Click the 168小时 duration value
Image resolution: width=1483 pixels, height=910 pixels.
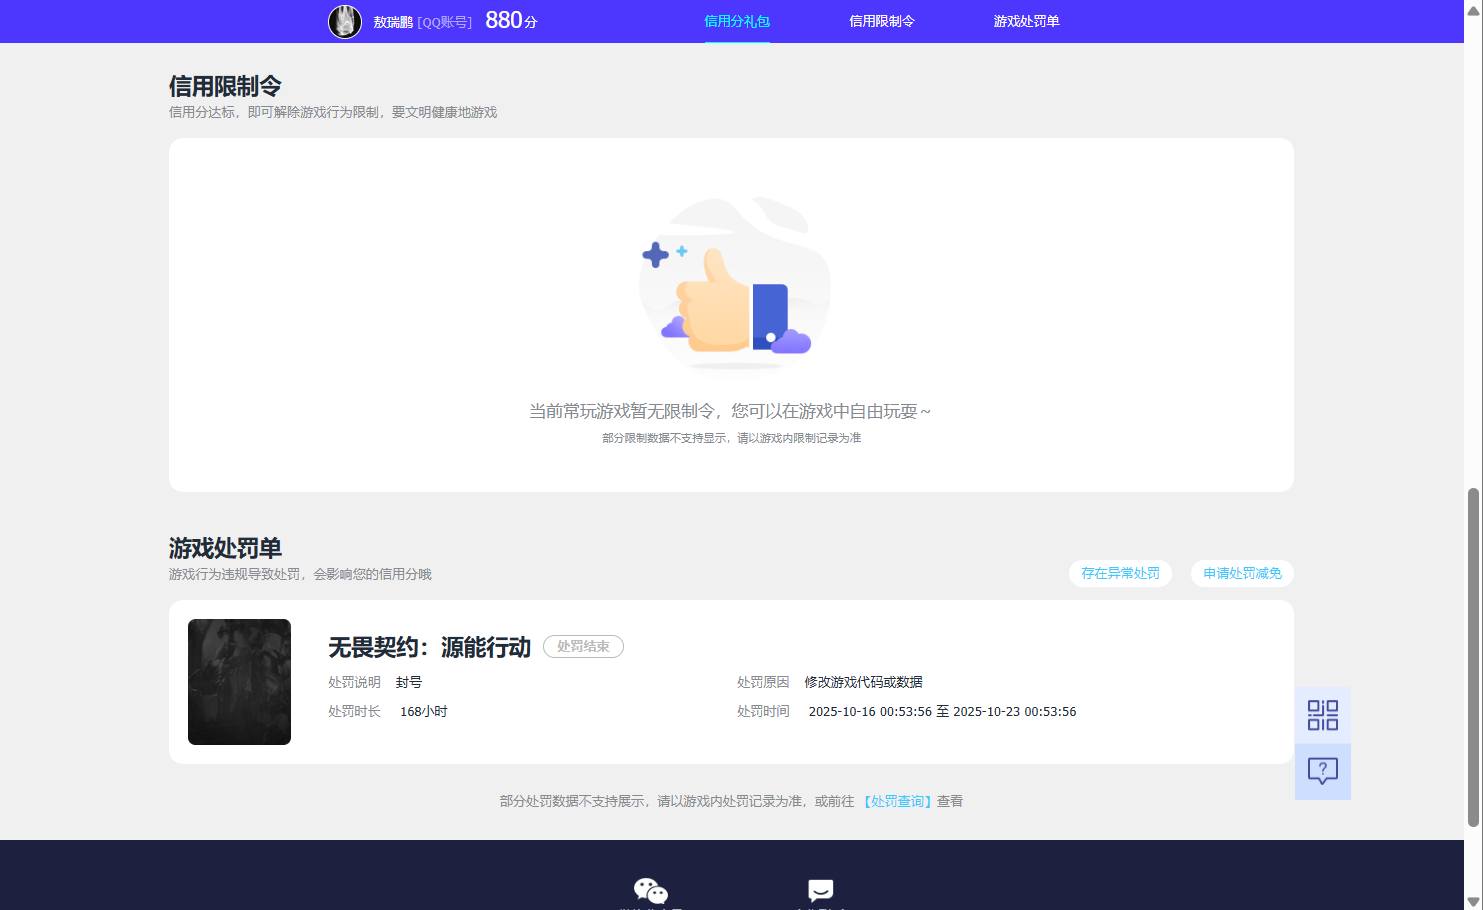pos(424,712)
